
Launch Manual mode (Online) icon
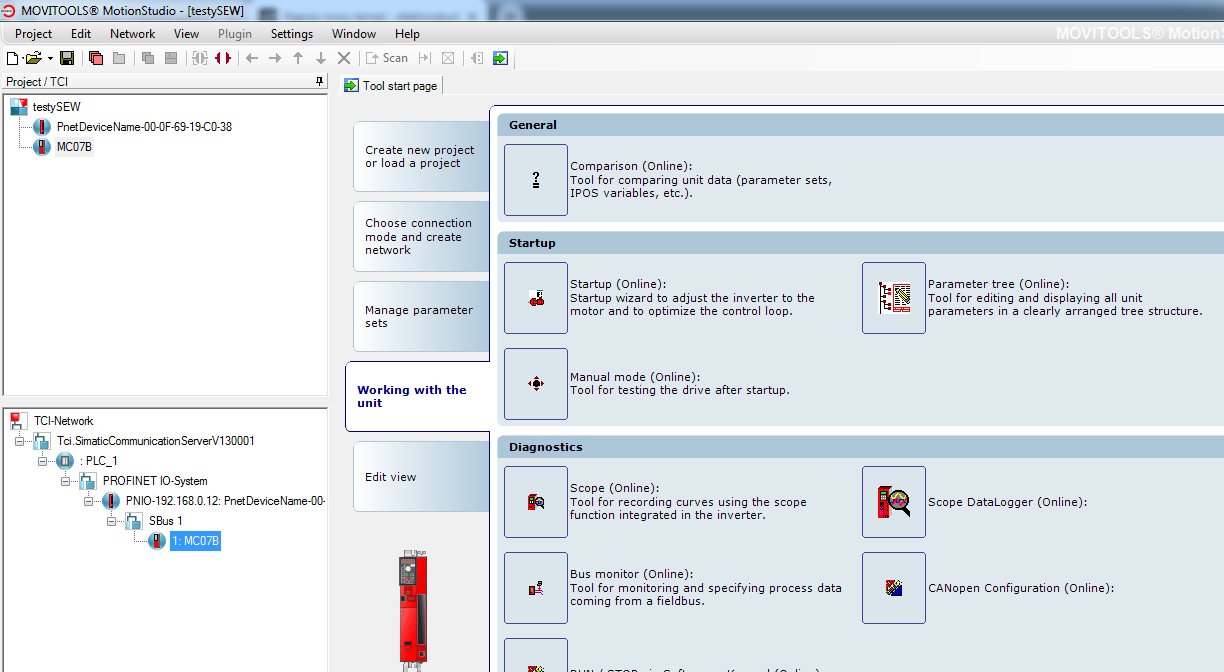point(536,384)
